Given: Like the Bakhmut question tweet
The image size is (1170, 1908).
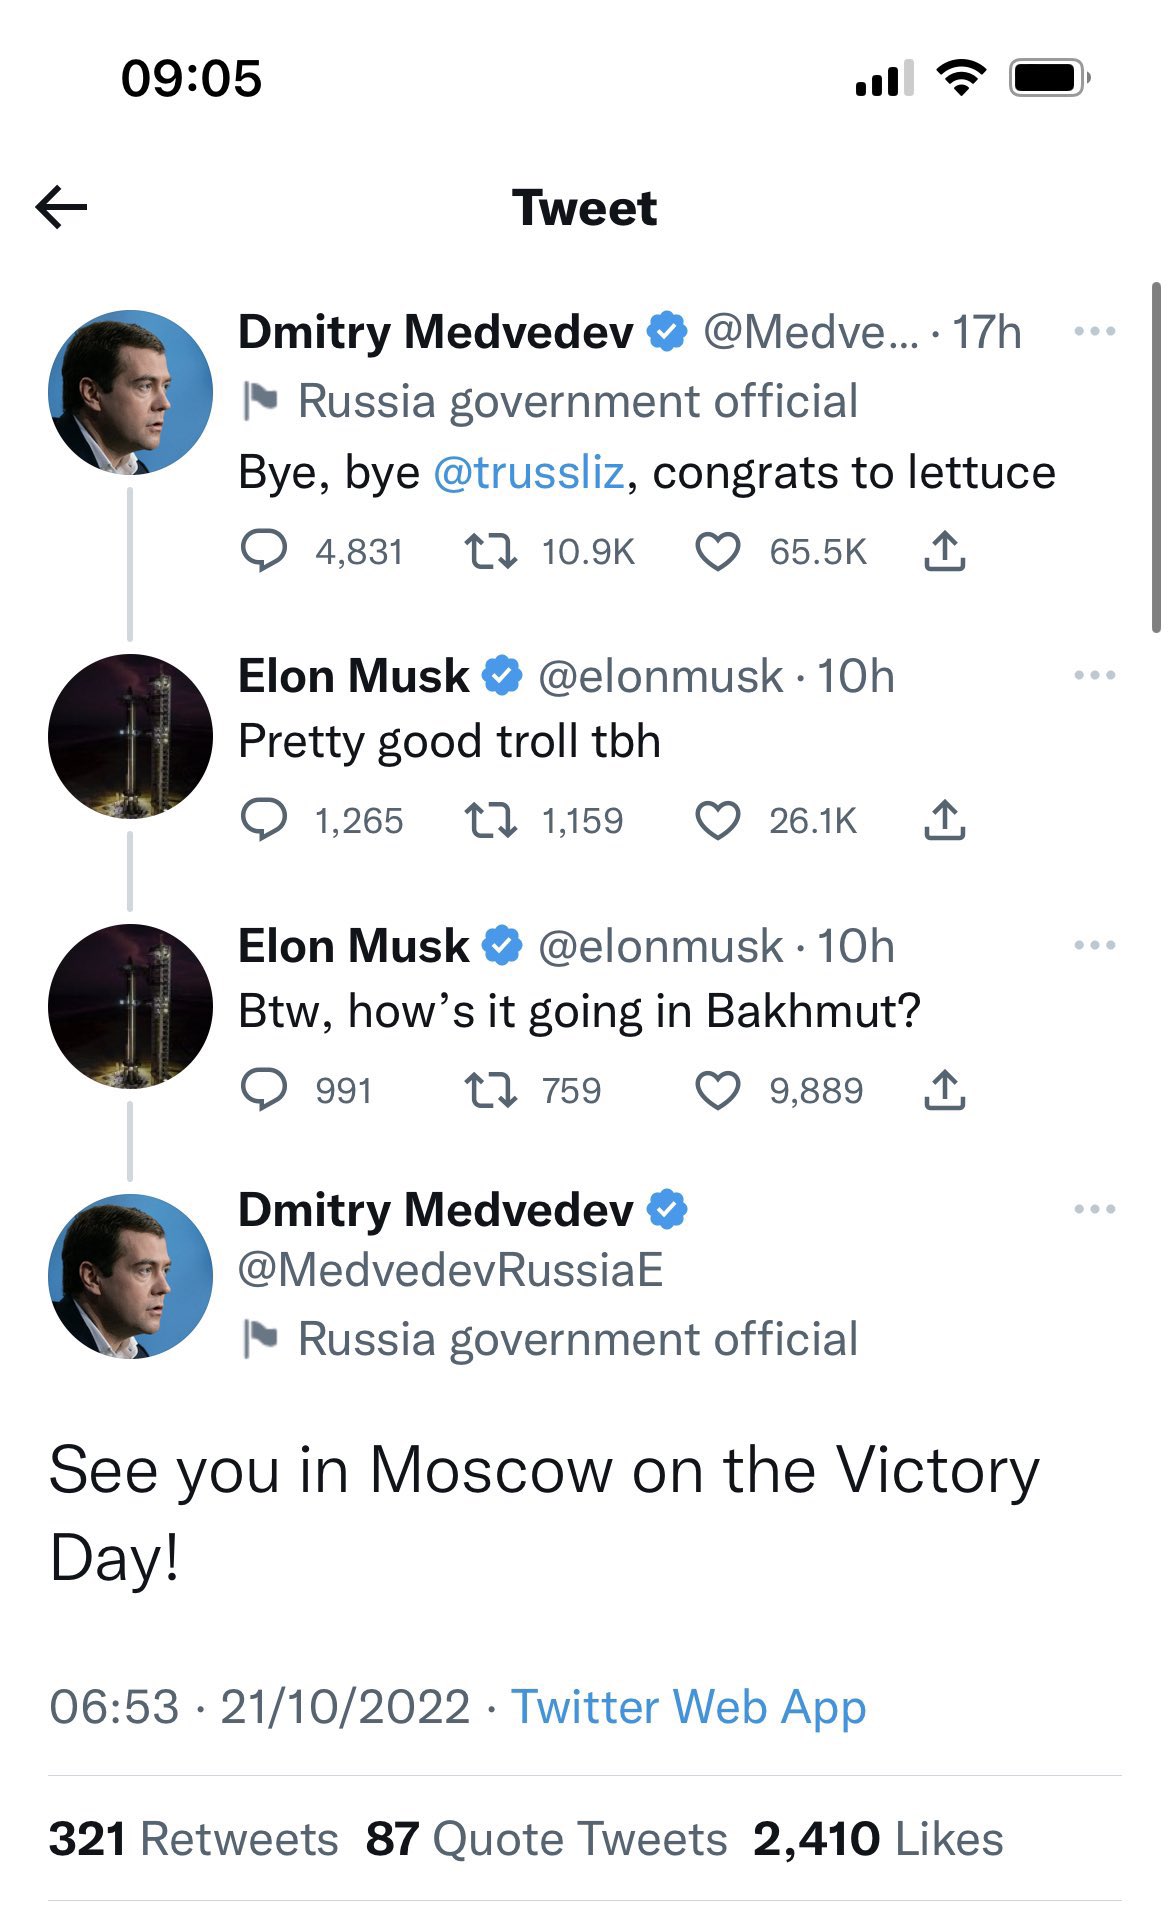Looking at the screenshot, I should coord(717,1090).
